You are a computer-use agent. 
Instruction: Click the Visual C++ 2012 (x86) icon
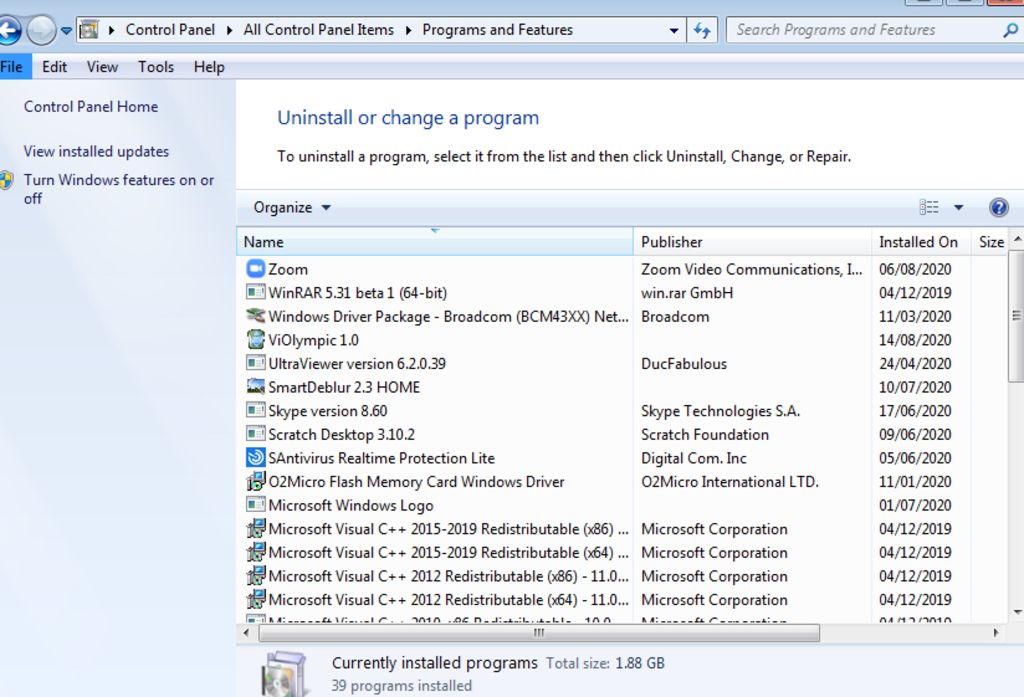click(255, 575)
